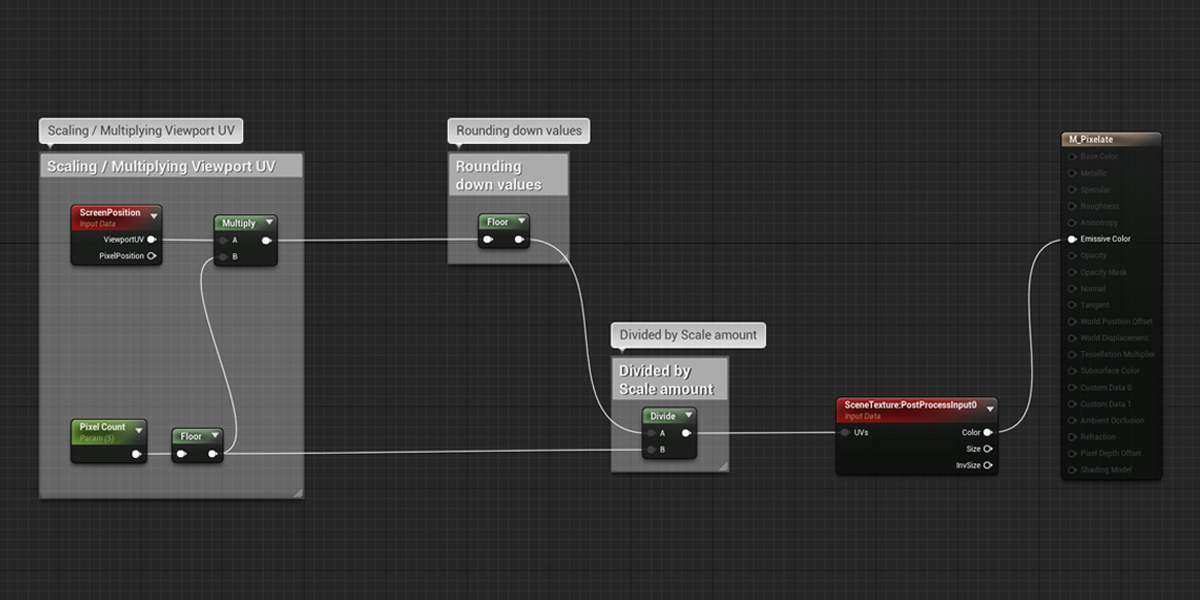Screen dimensions: 1200x600
Task: Click the Divided by Scale amount comment bubble
Action: tap(688, 335)
